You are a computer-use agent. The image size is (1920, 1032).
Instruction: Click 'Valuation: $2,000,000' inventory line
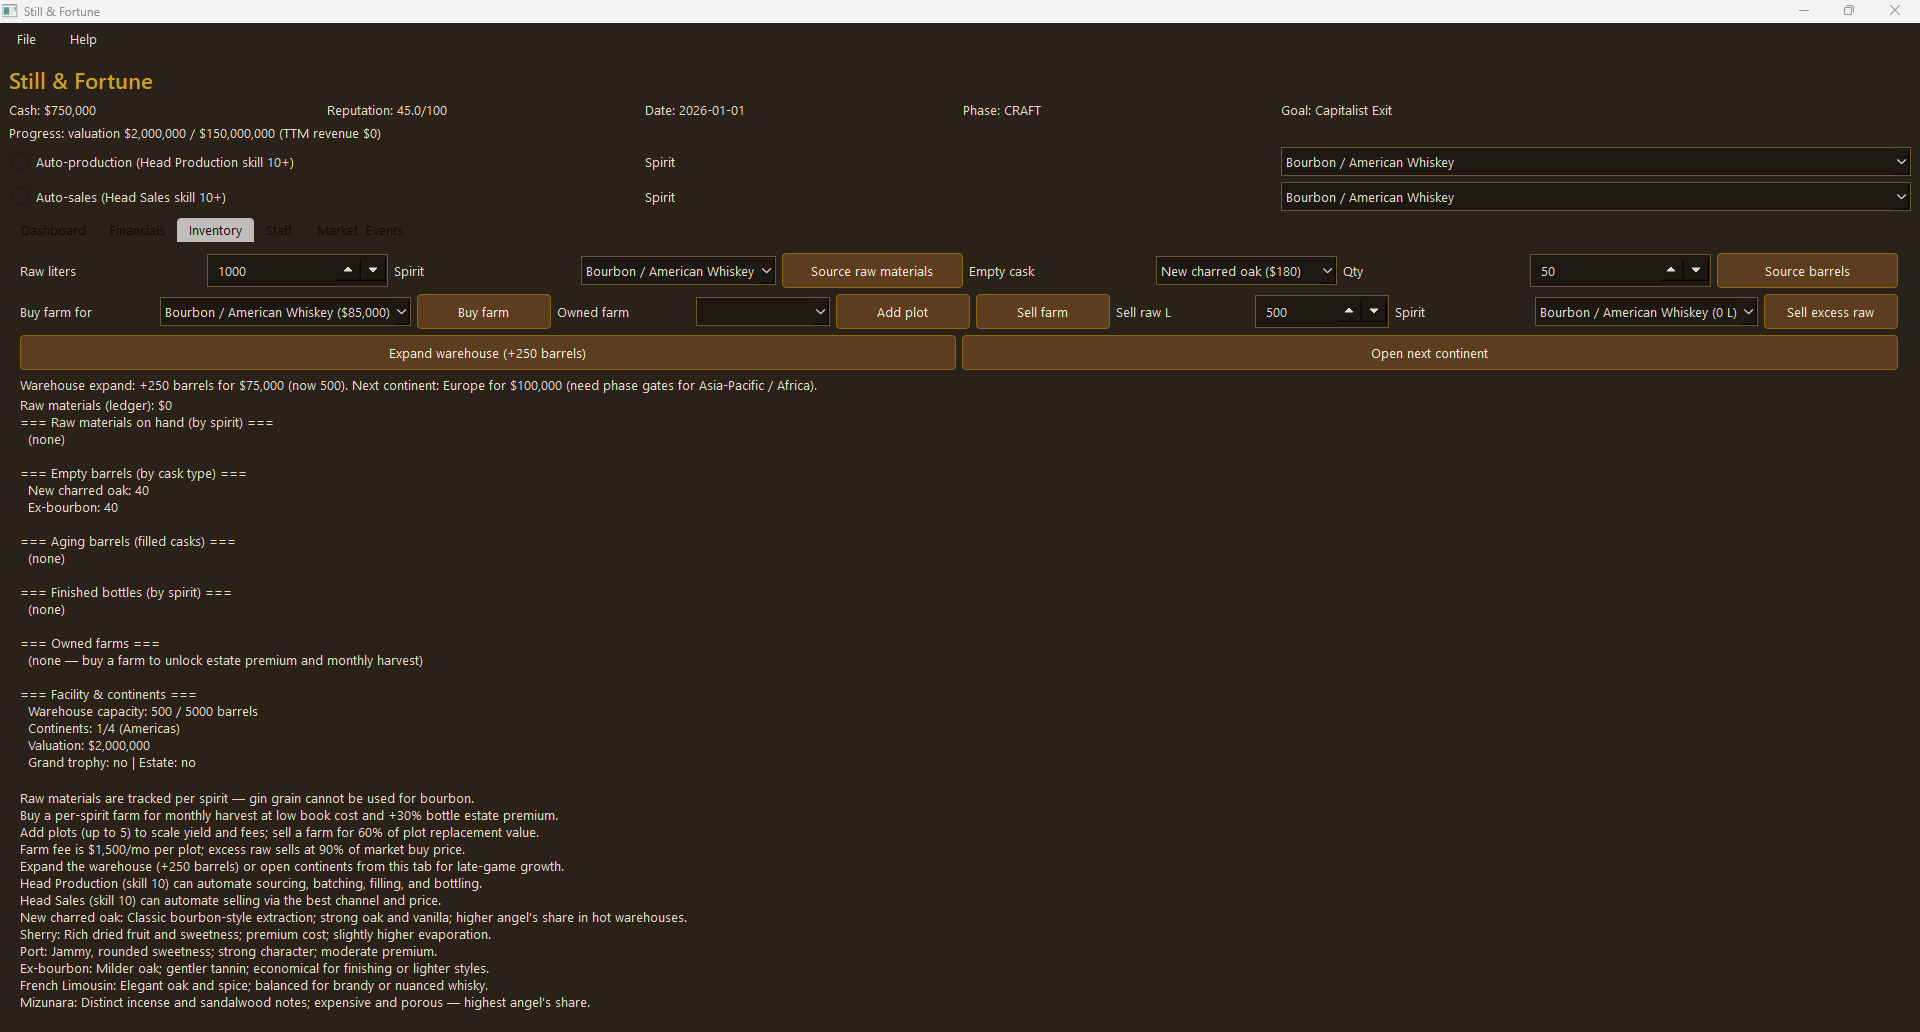point(89,745)
